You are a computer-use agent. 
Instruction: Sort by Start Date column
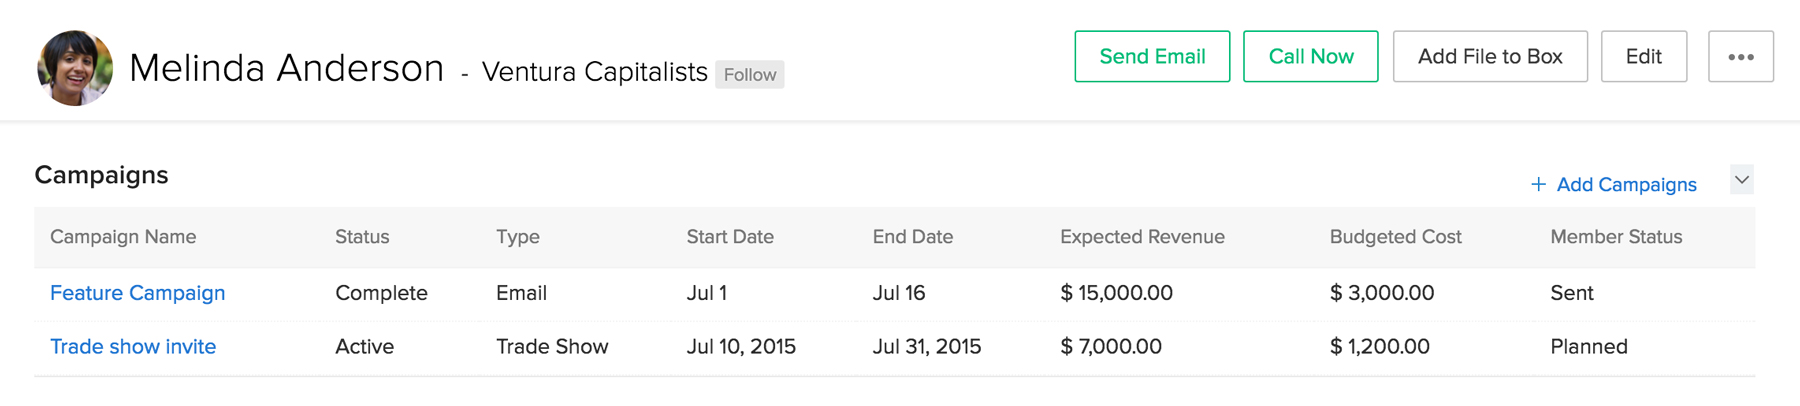730,237
